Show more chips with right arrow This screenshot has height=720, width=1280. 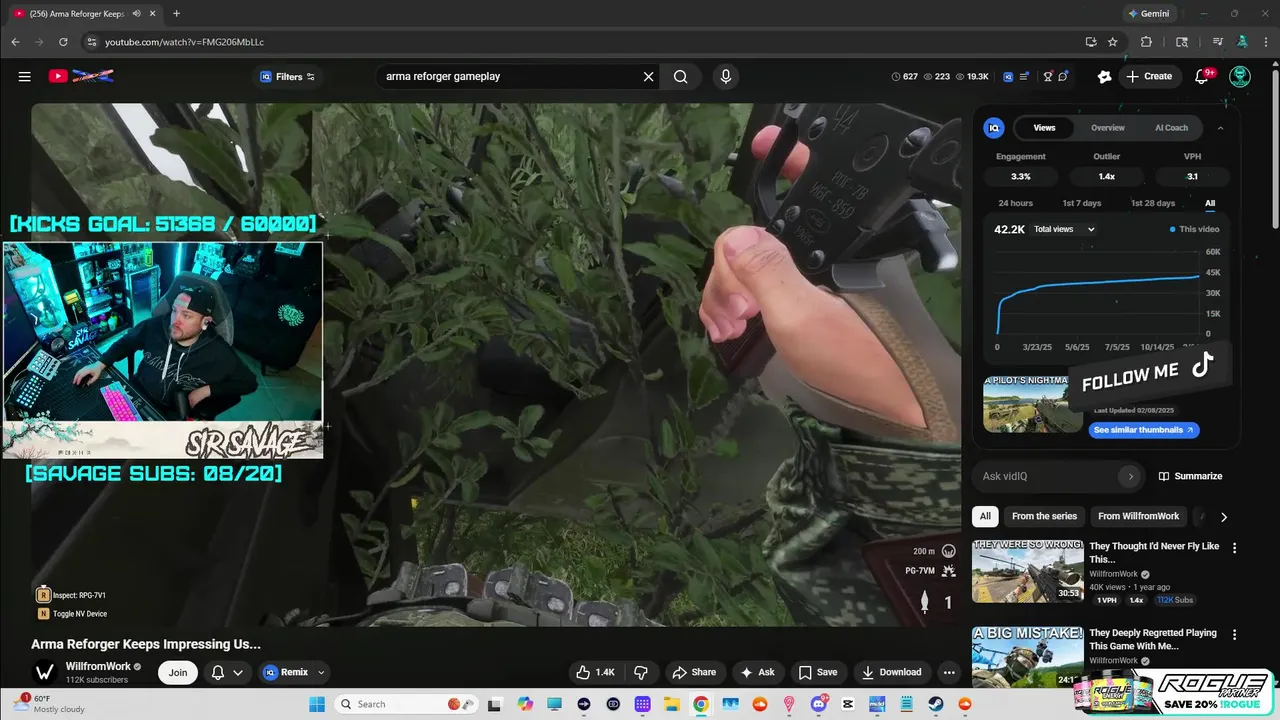(1223, 517)
